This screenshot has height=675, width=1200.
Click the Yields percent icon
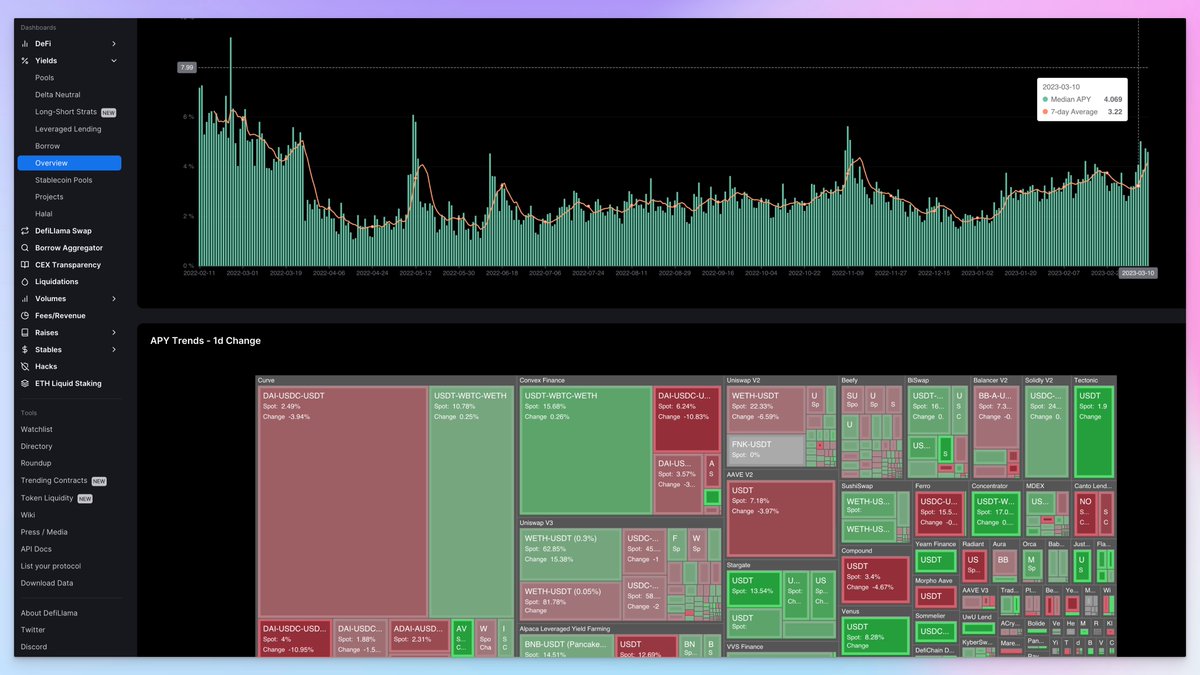[25, 61]
